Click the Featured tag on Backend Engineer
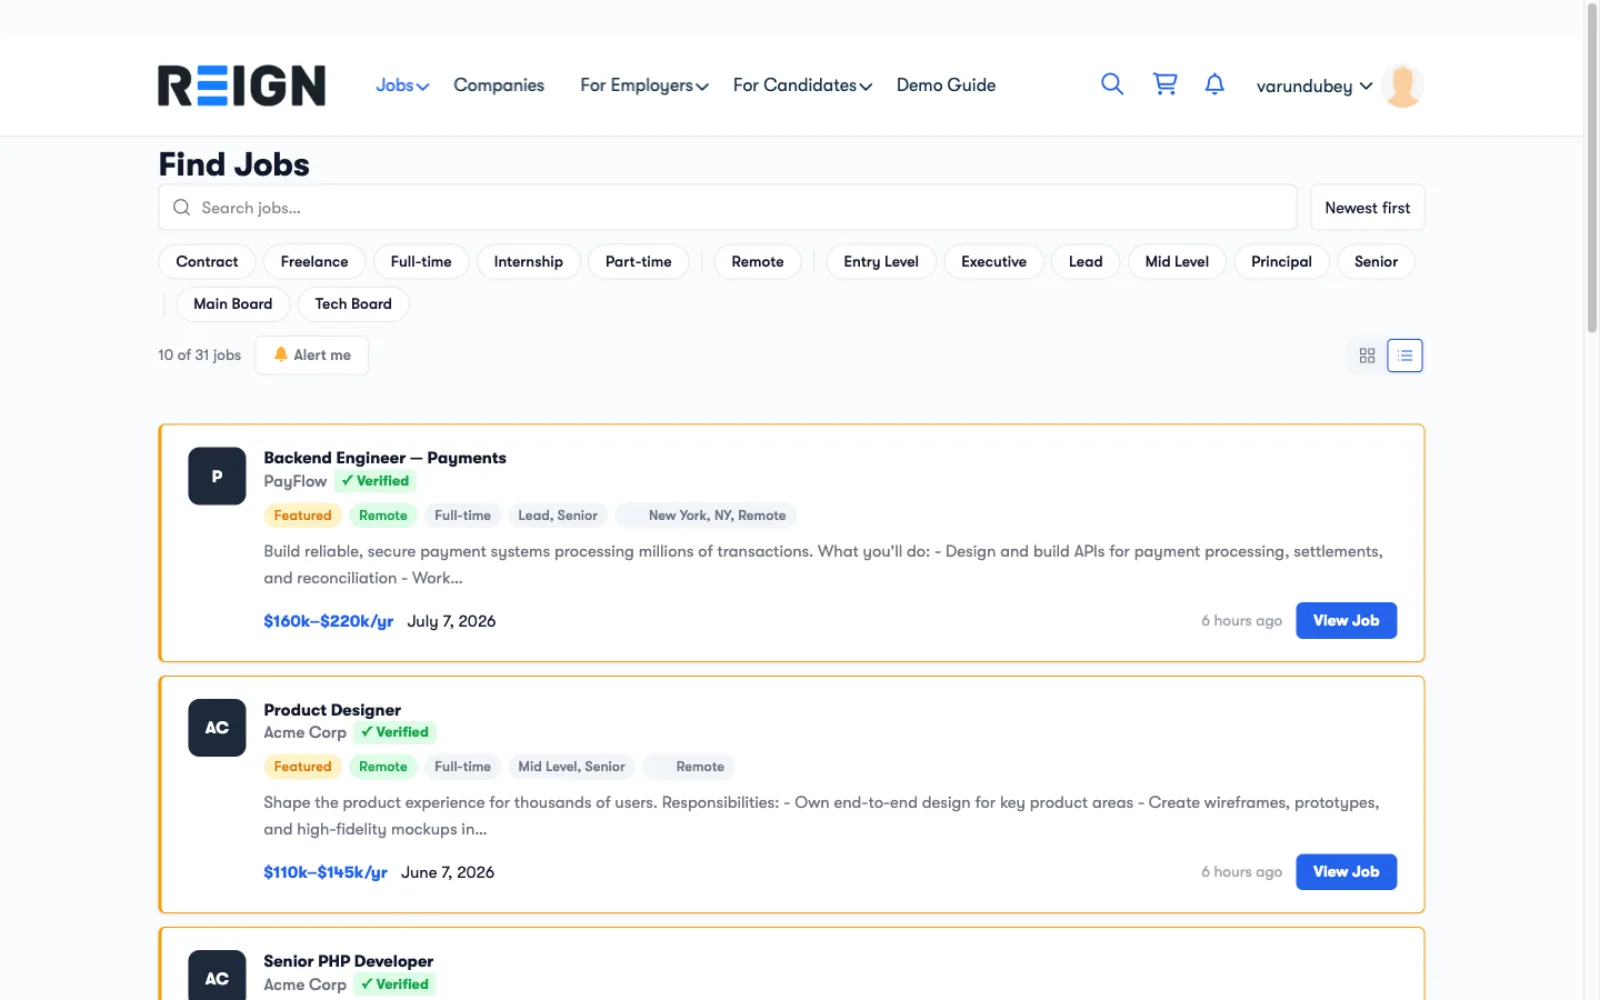This screenshot has width=1600, height=1000. [302, 515]
